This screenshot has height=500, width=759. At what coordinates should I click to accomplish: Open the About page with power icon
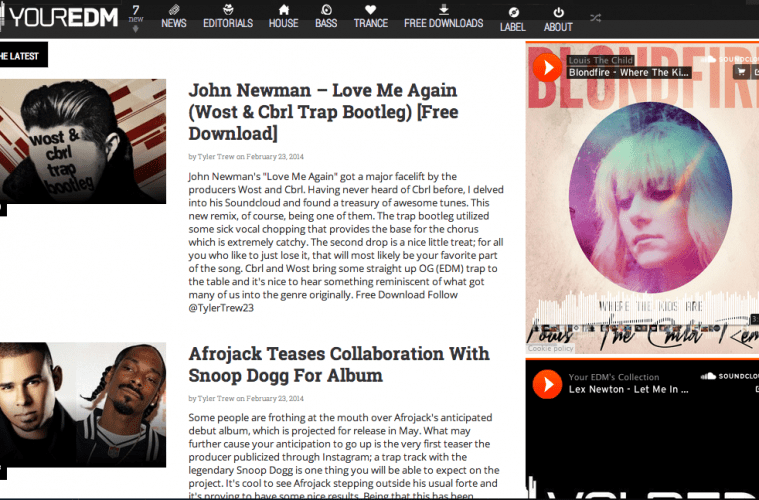coord(558,19)
